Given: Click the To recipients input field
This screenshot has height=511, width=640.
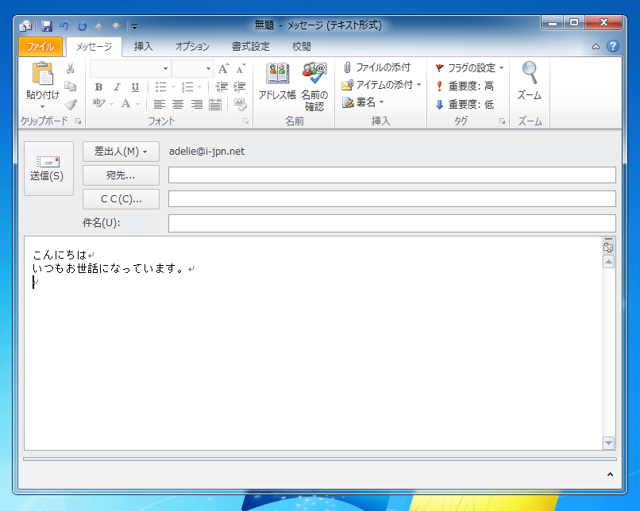Looking at the screenshot, I should 392,175.
